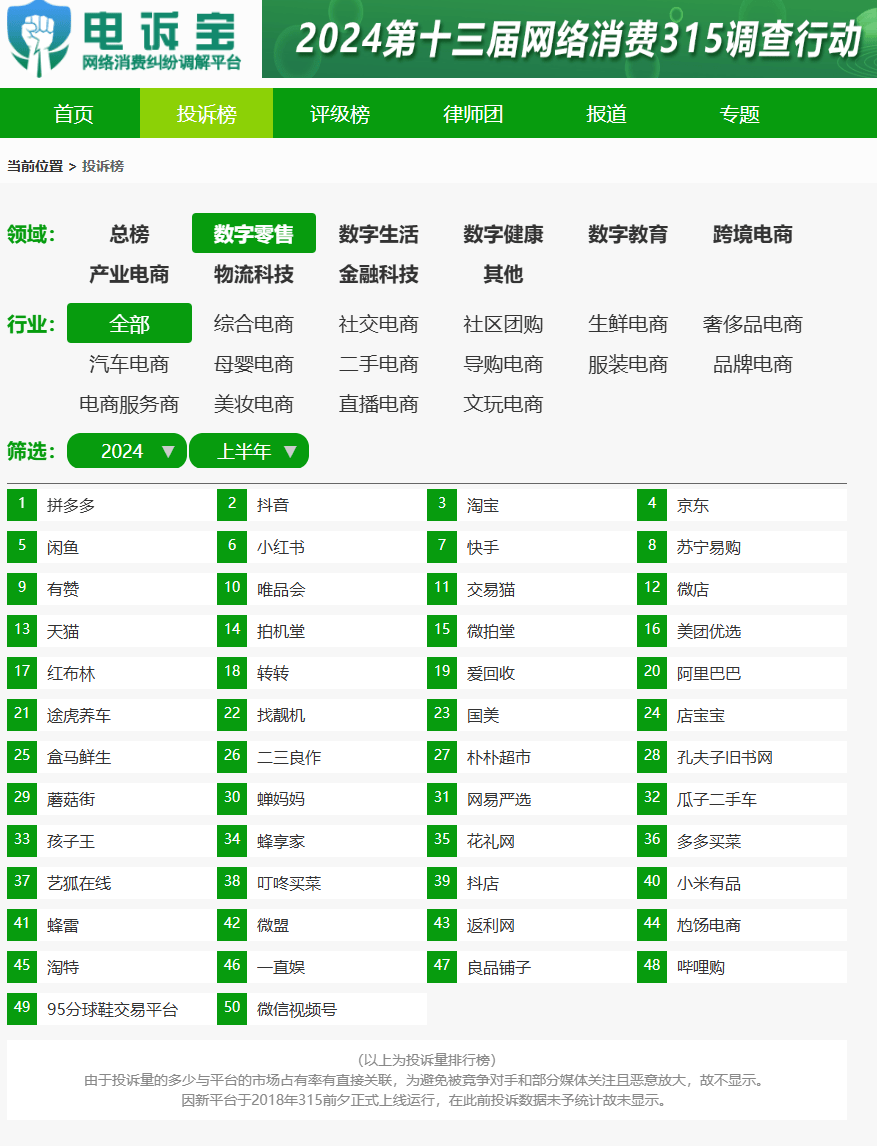Open the rank 2 entry 抖音

322,505
